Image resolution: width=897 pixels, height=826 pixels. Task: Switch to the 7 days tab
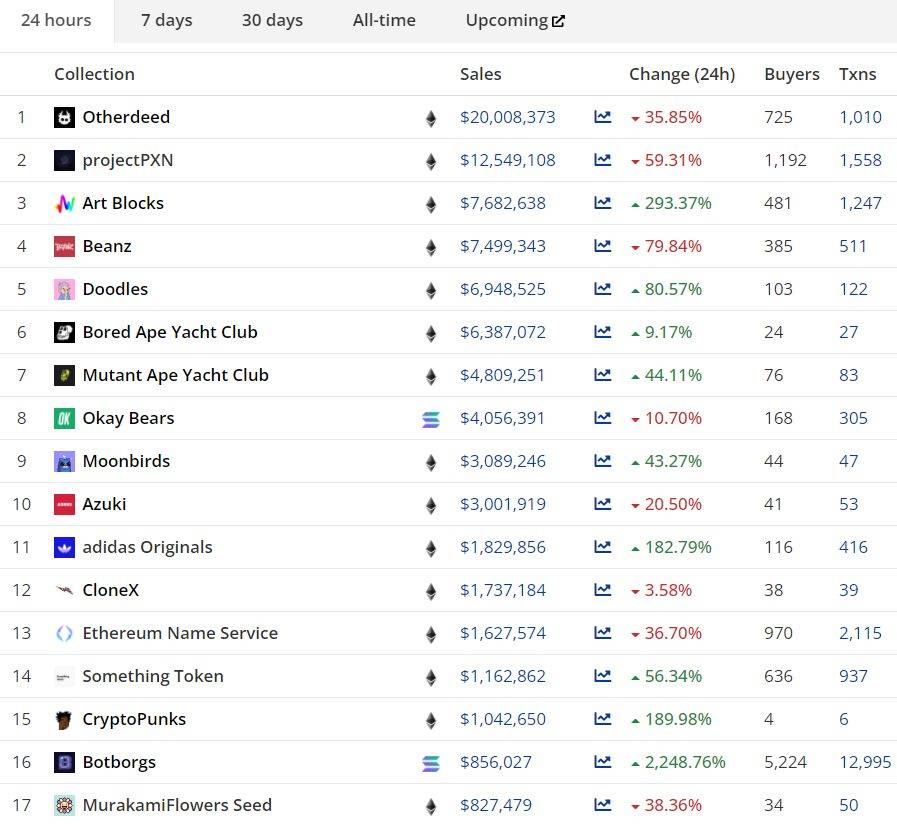(166, 21)
